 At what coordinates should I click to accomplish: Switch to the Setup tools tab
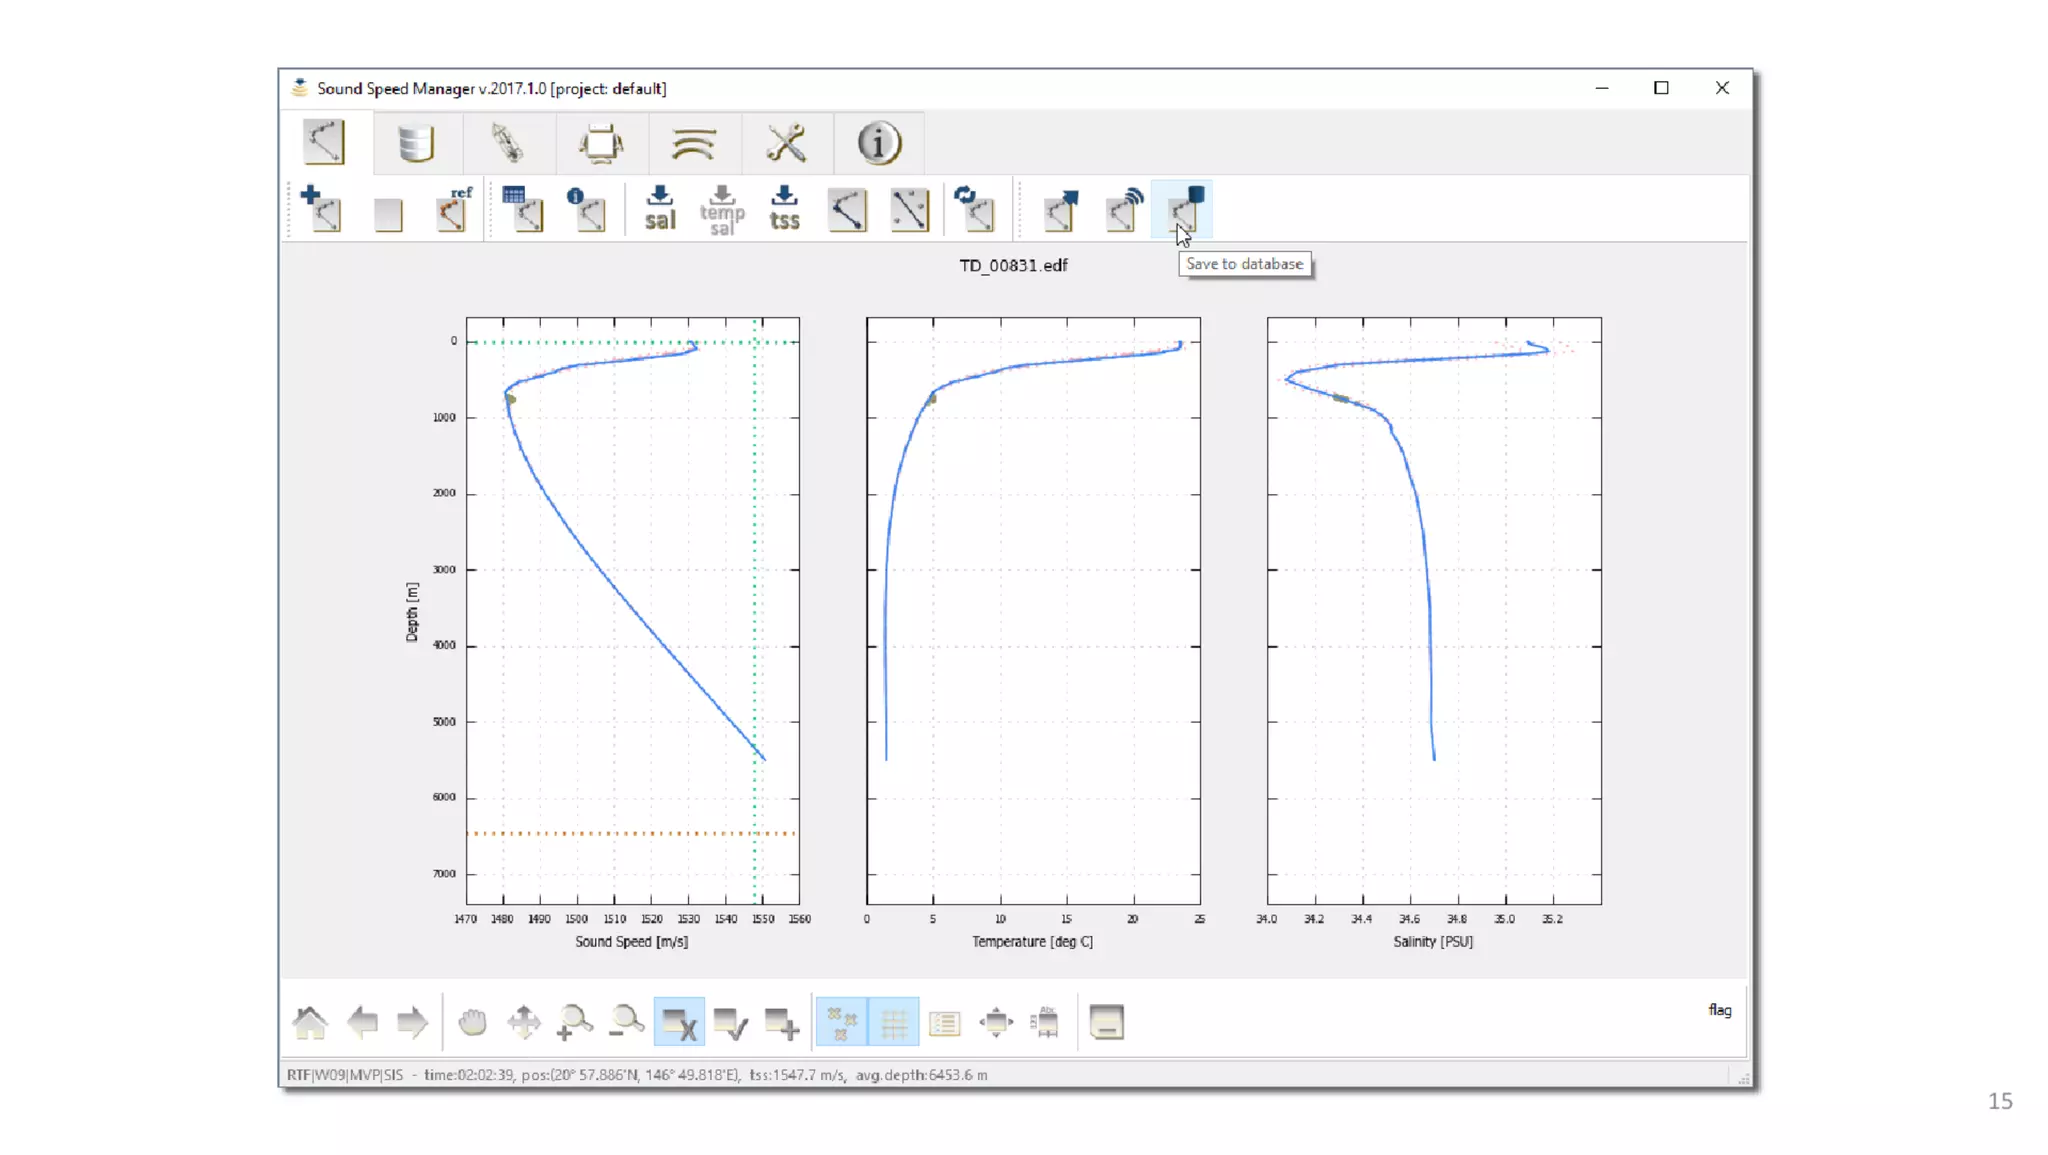[786, 144]
